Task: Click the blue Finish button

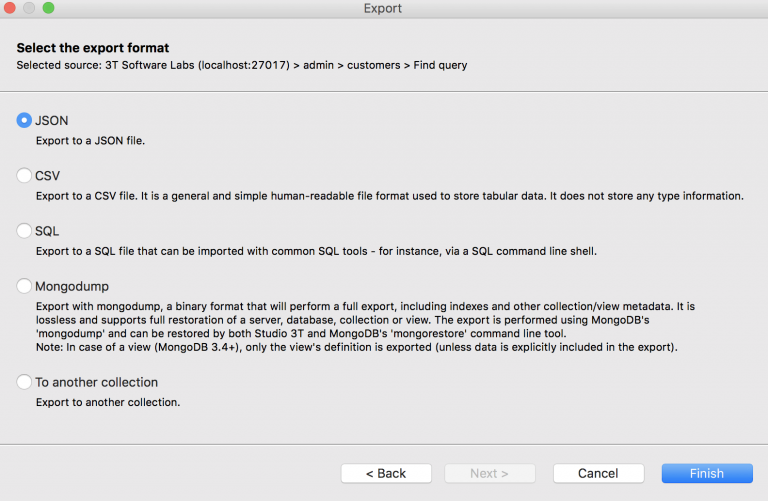Action: click(707, 473)
